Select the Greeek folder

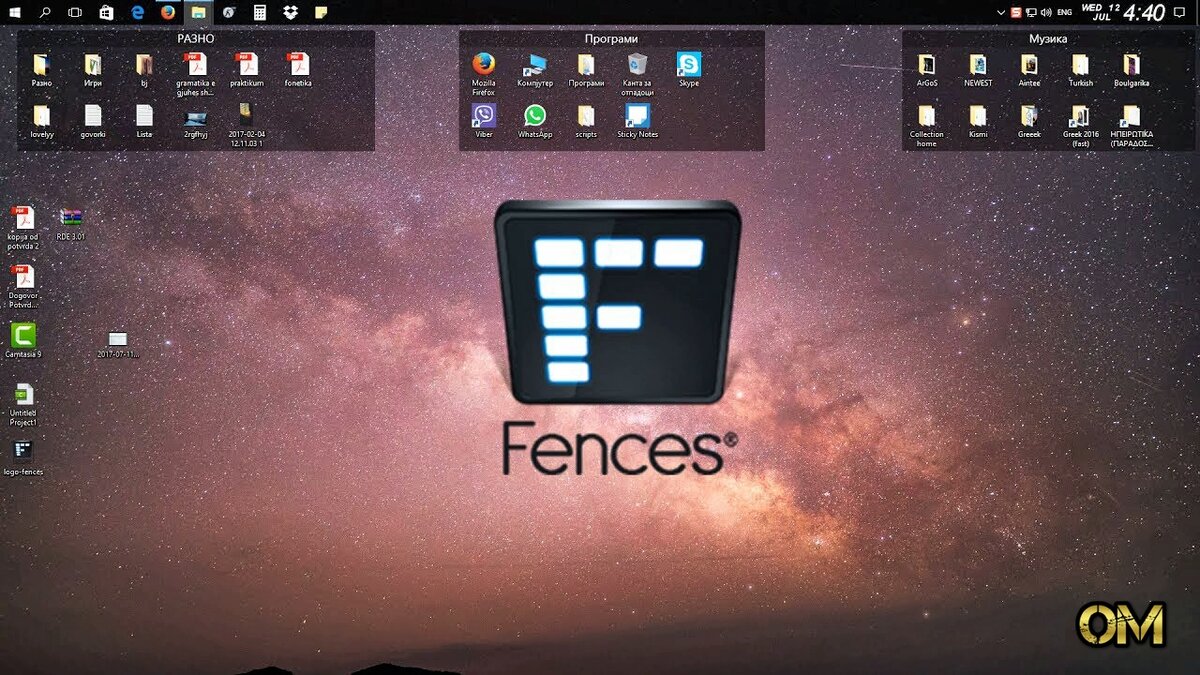pyautogui.click(x=1029, y=120)
